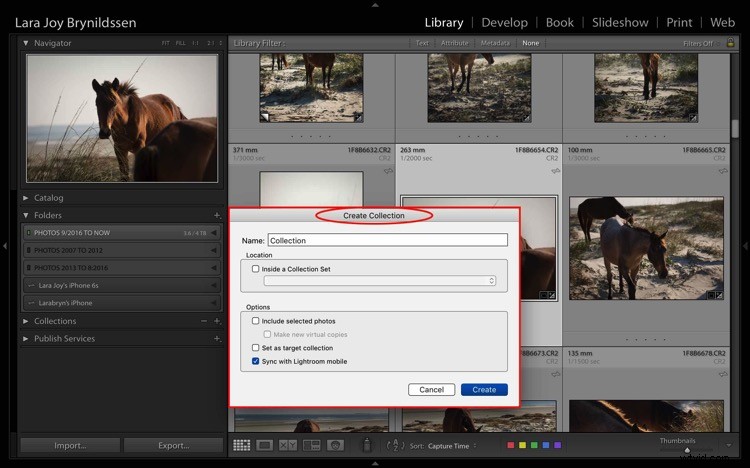Switch to the Slideshow module
The image size is (750, 468).
620,22
